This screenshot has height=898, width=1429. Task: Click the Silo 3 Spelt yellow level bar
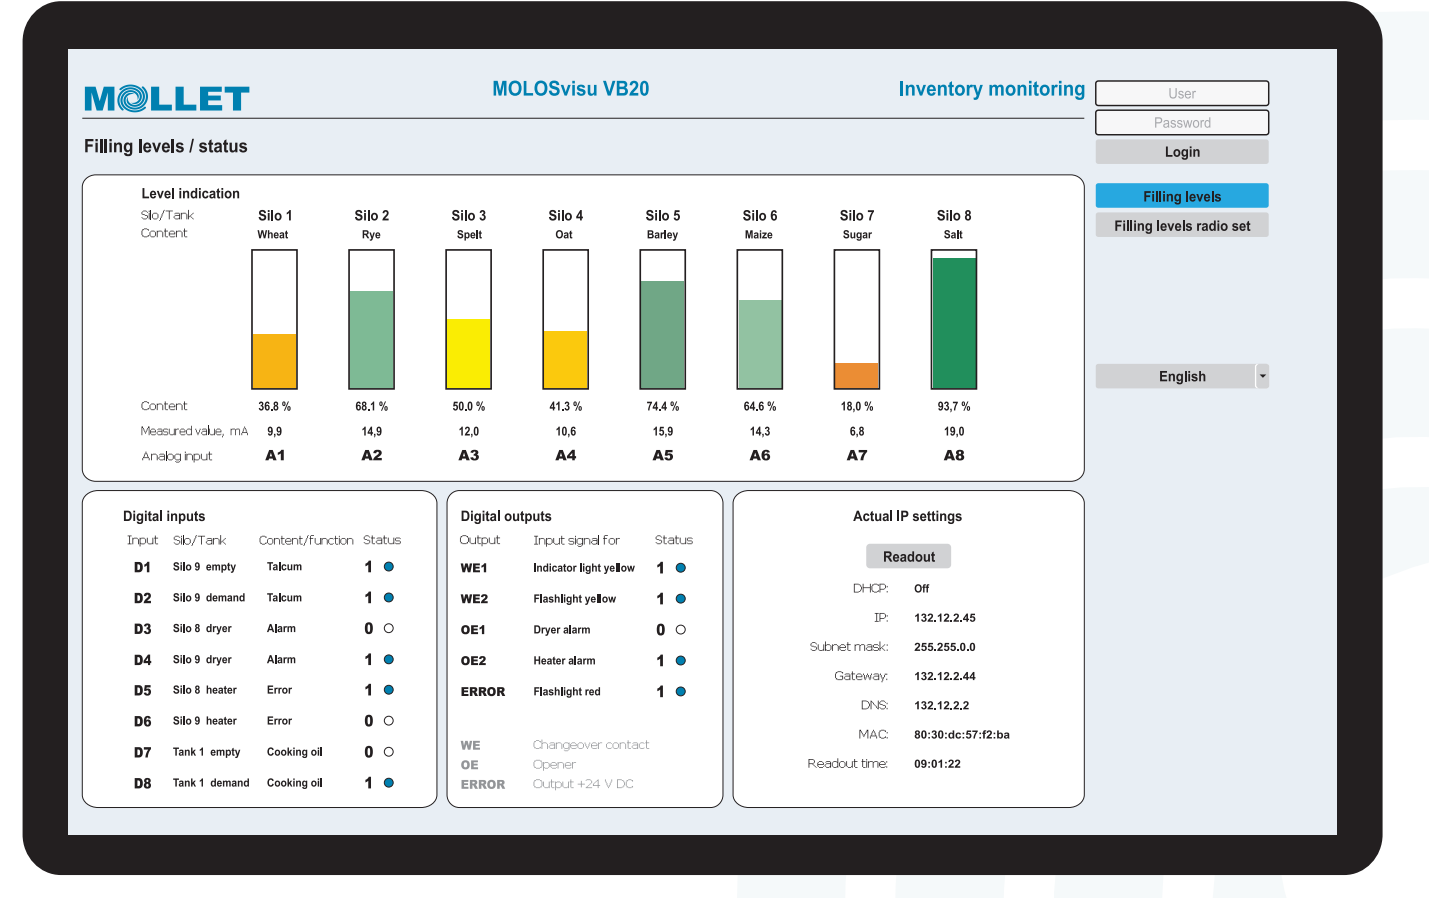468,352
